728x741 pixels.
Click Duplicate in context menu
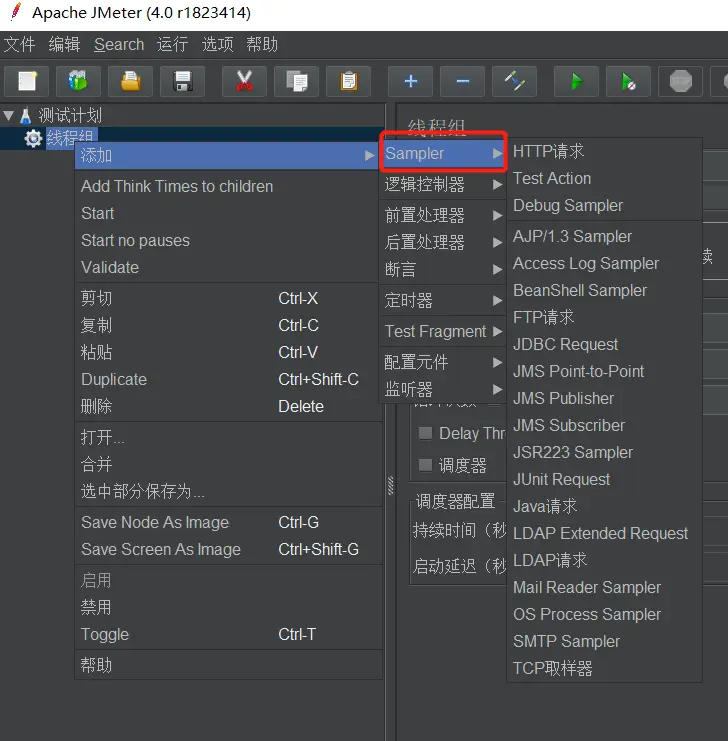tap(227, 379)
